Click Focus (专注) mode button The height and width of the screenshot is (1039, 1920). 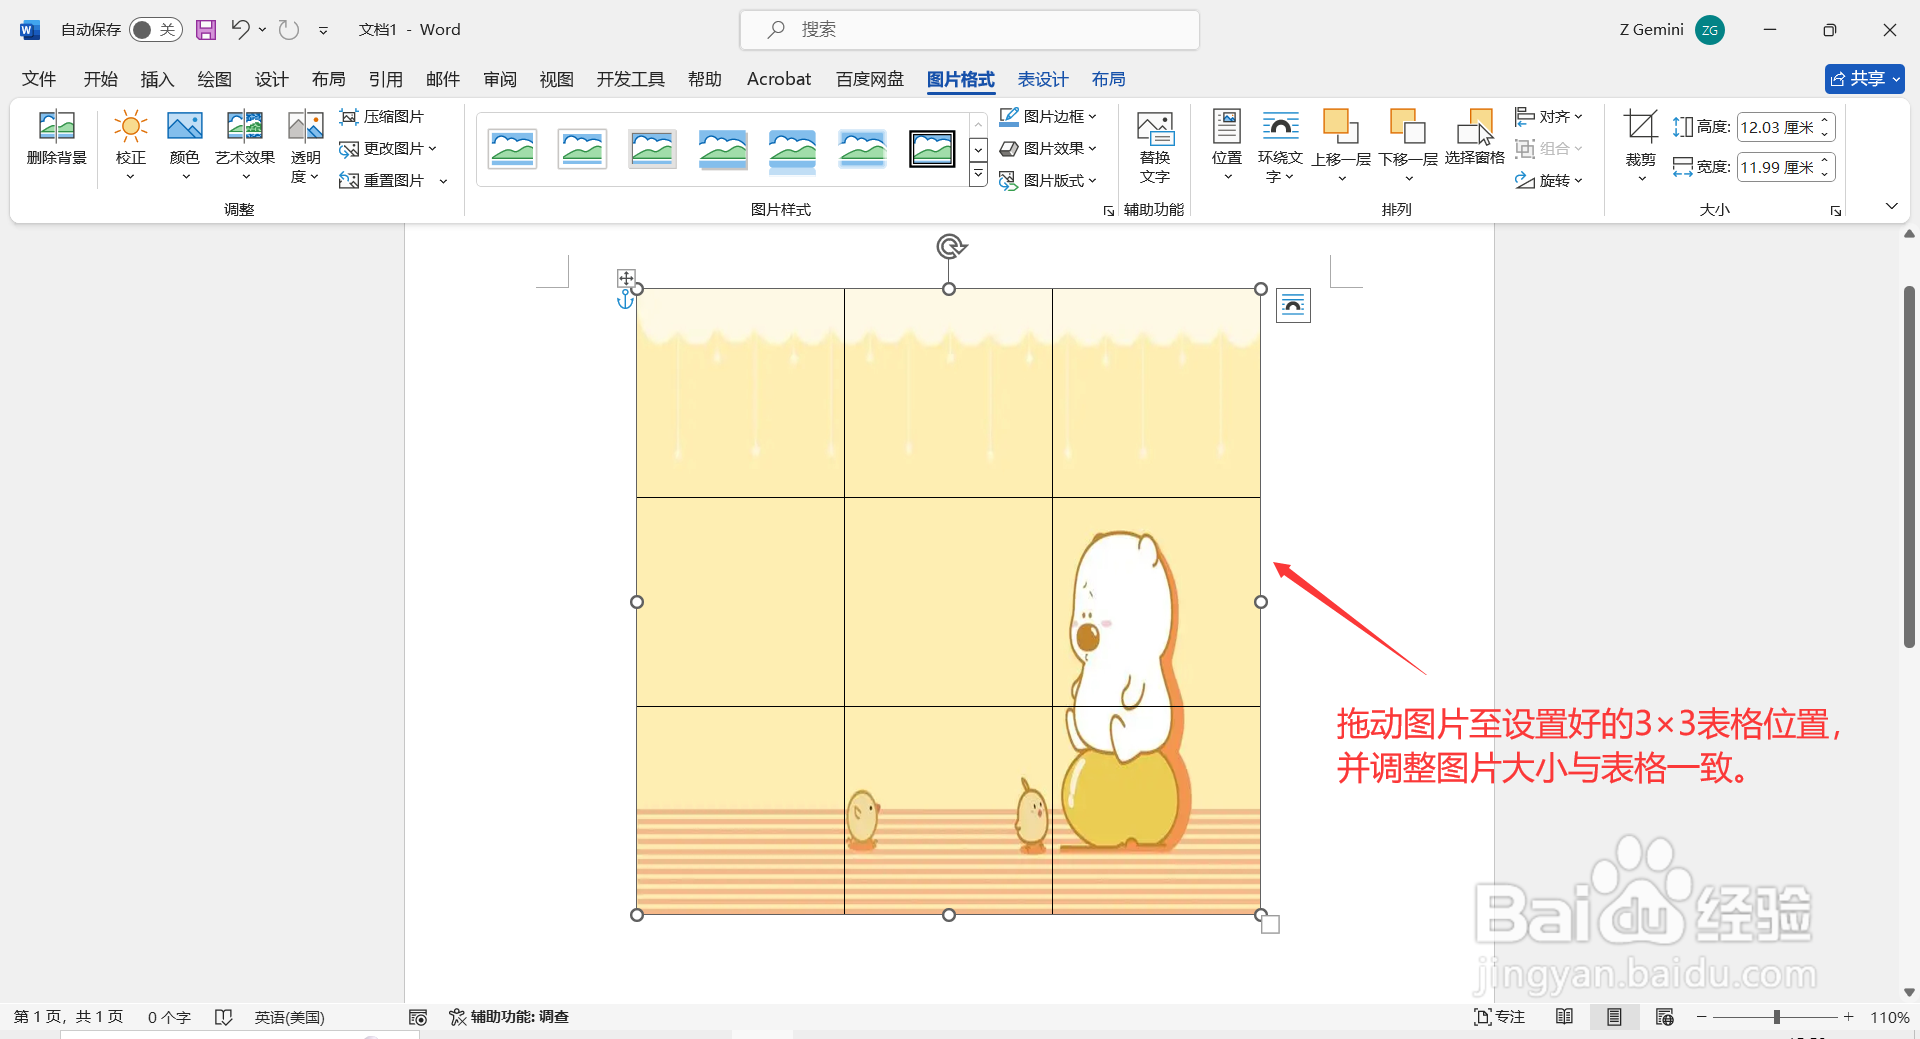(x=1499, y=1017)
